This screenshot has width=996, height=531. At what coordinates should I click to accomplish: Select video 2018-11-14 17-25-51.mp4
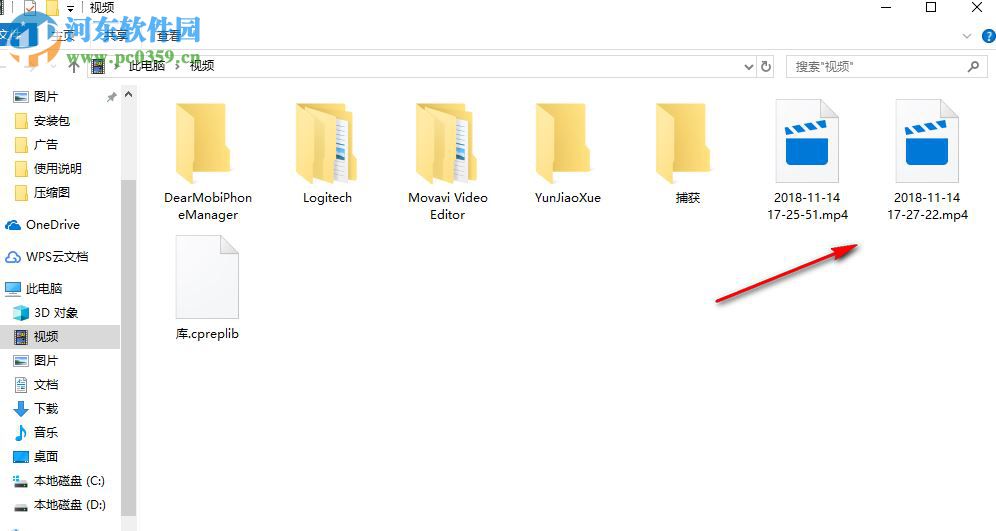tap(807, 161)
